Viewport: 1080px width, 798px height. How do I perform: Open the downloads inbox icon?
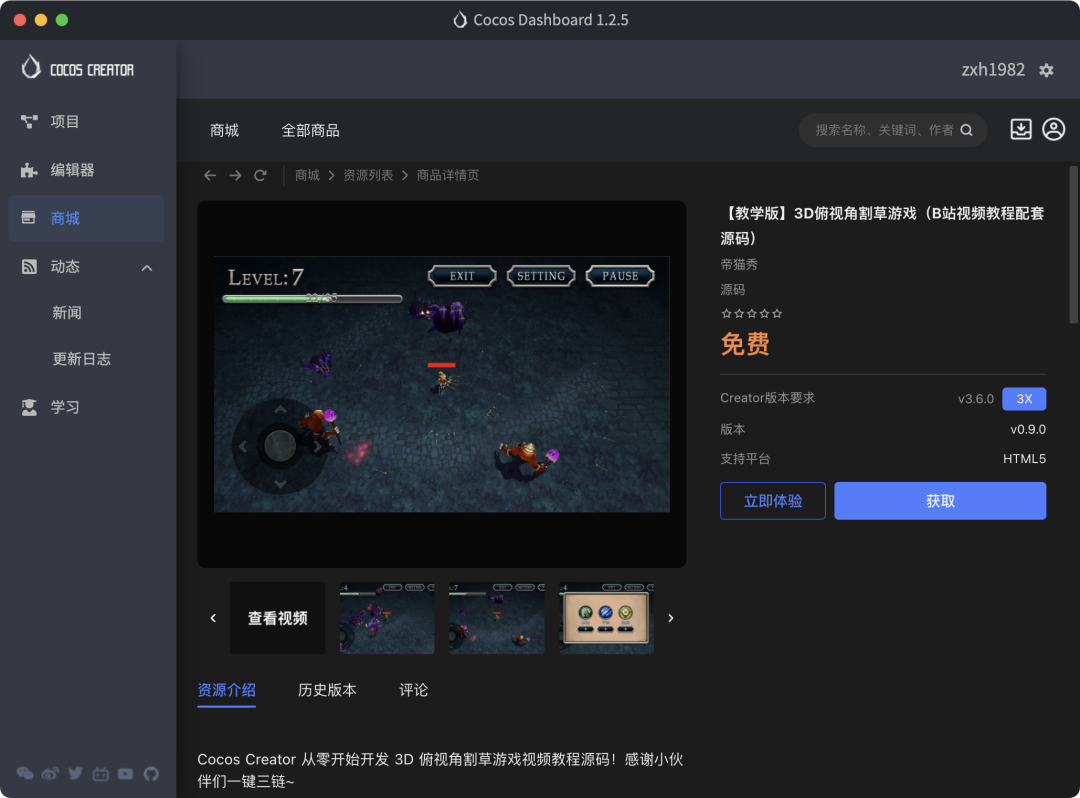pos(1021,129)
